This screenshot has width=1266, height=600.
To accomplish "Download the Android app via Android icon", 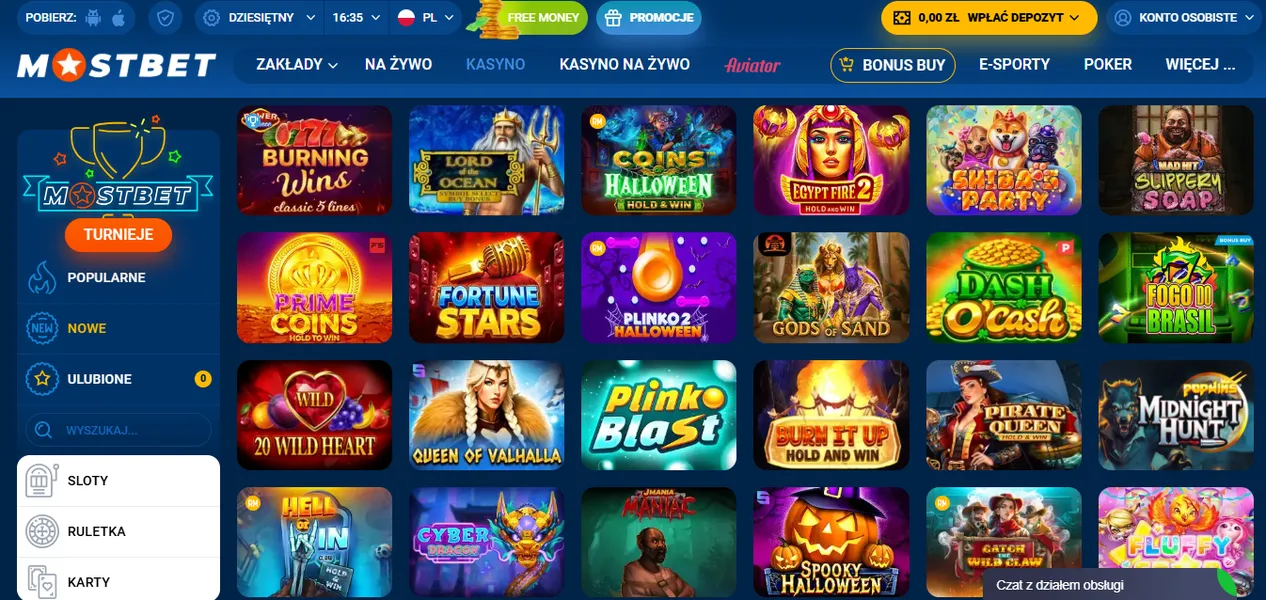I will click(x=94, y=18).
